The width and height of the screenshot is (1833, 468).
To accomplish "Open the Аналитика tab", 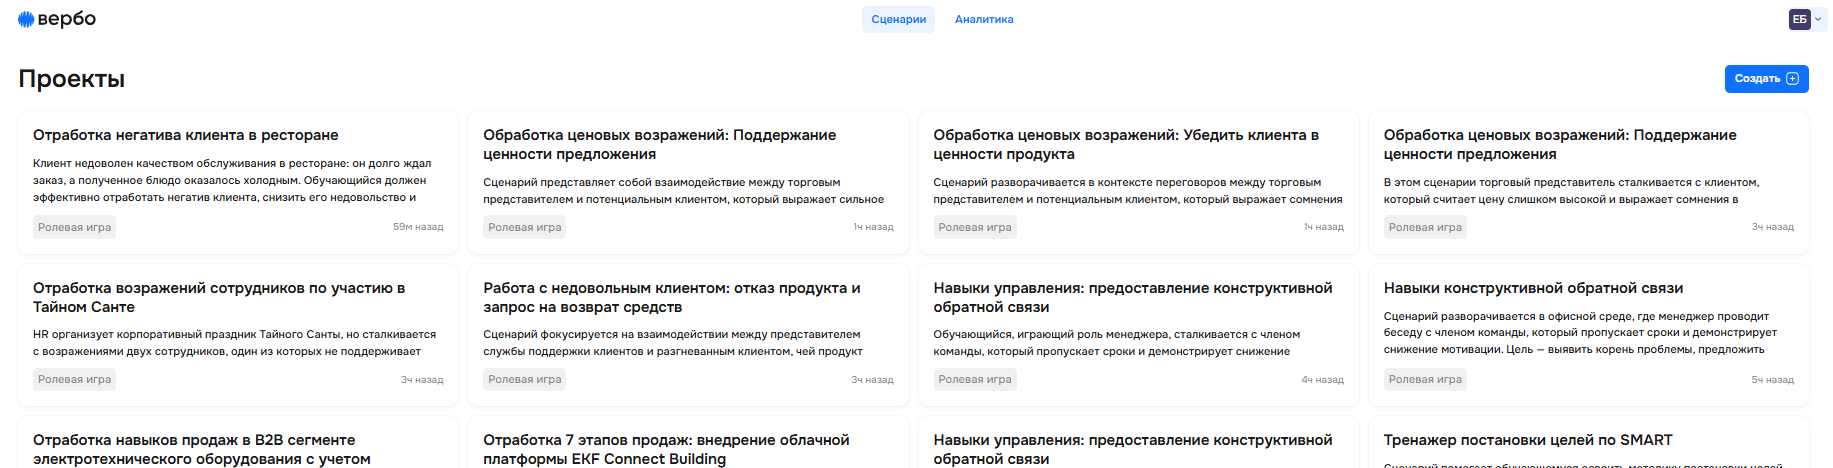I will (984, 19).
